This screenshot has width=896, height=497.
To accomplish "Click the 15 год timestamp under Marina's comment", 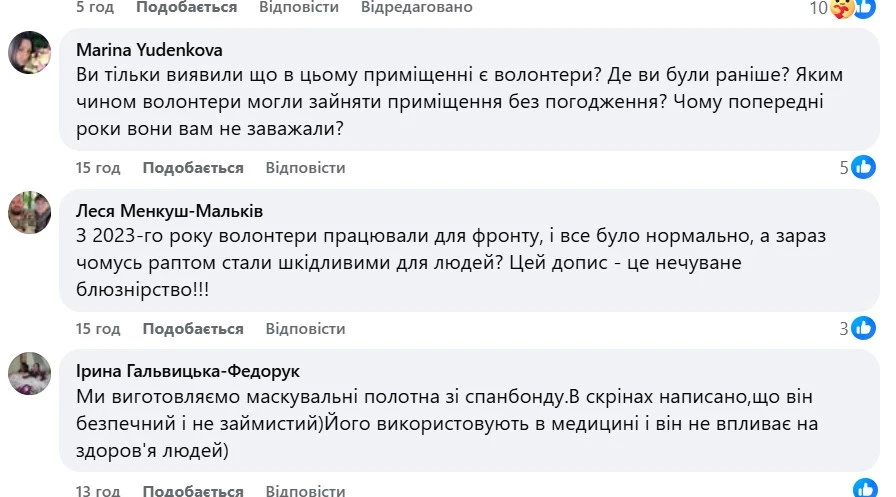I will pos(98,167).
